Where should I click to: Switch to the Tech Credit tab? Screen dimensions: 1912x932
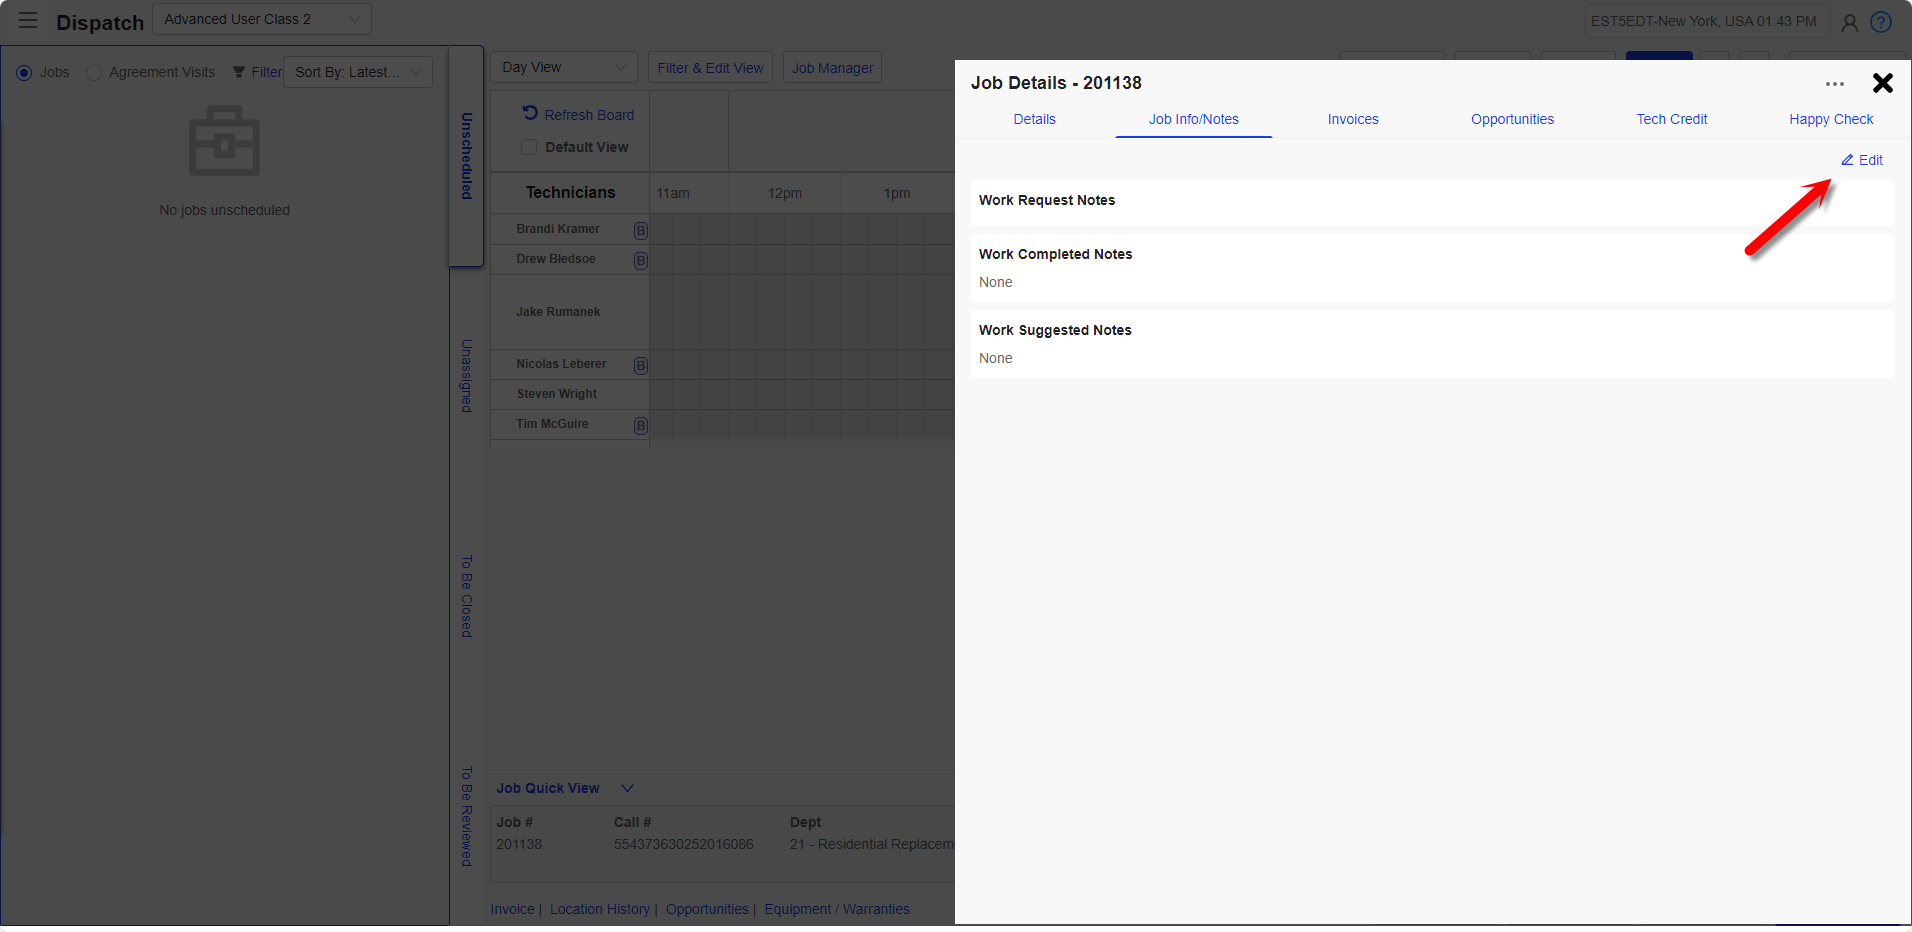coord(1671,119)
